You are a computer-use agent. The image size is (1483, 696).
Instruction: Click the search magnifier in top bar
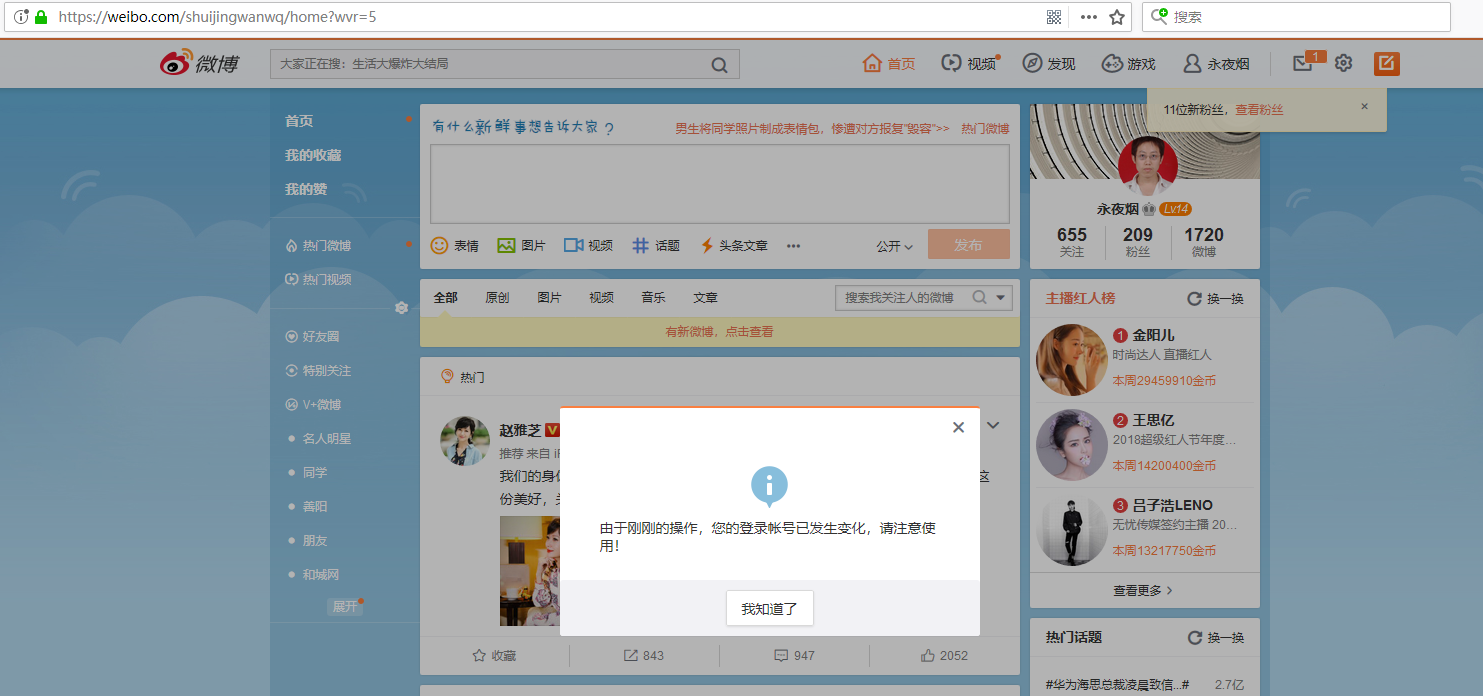coord(719,65)
